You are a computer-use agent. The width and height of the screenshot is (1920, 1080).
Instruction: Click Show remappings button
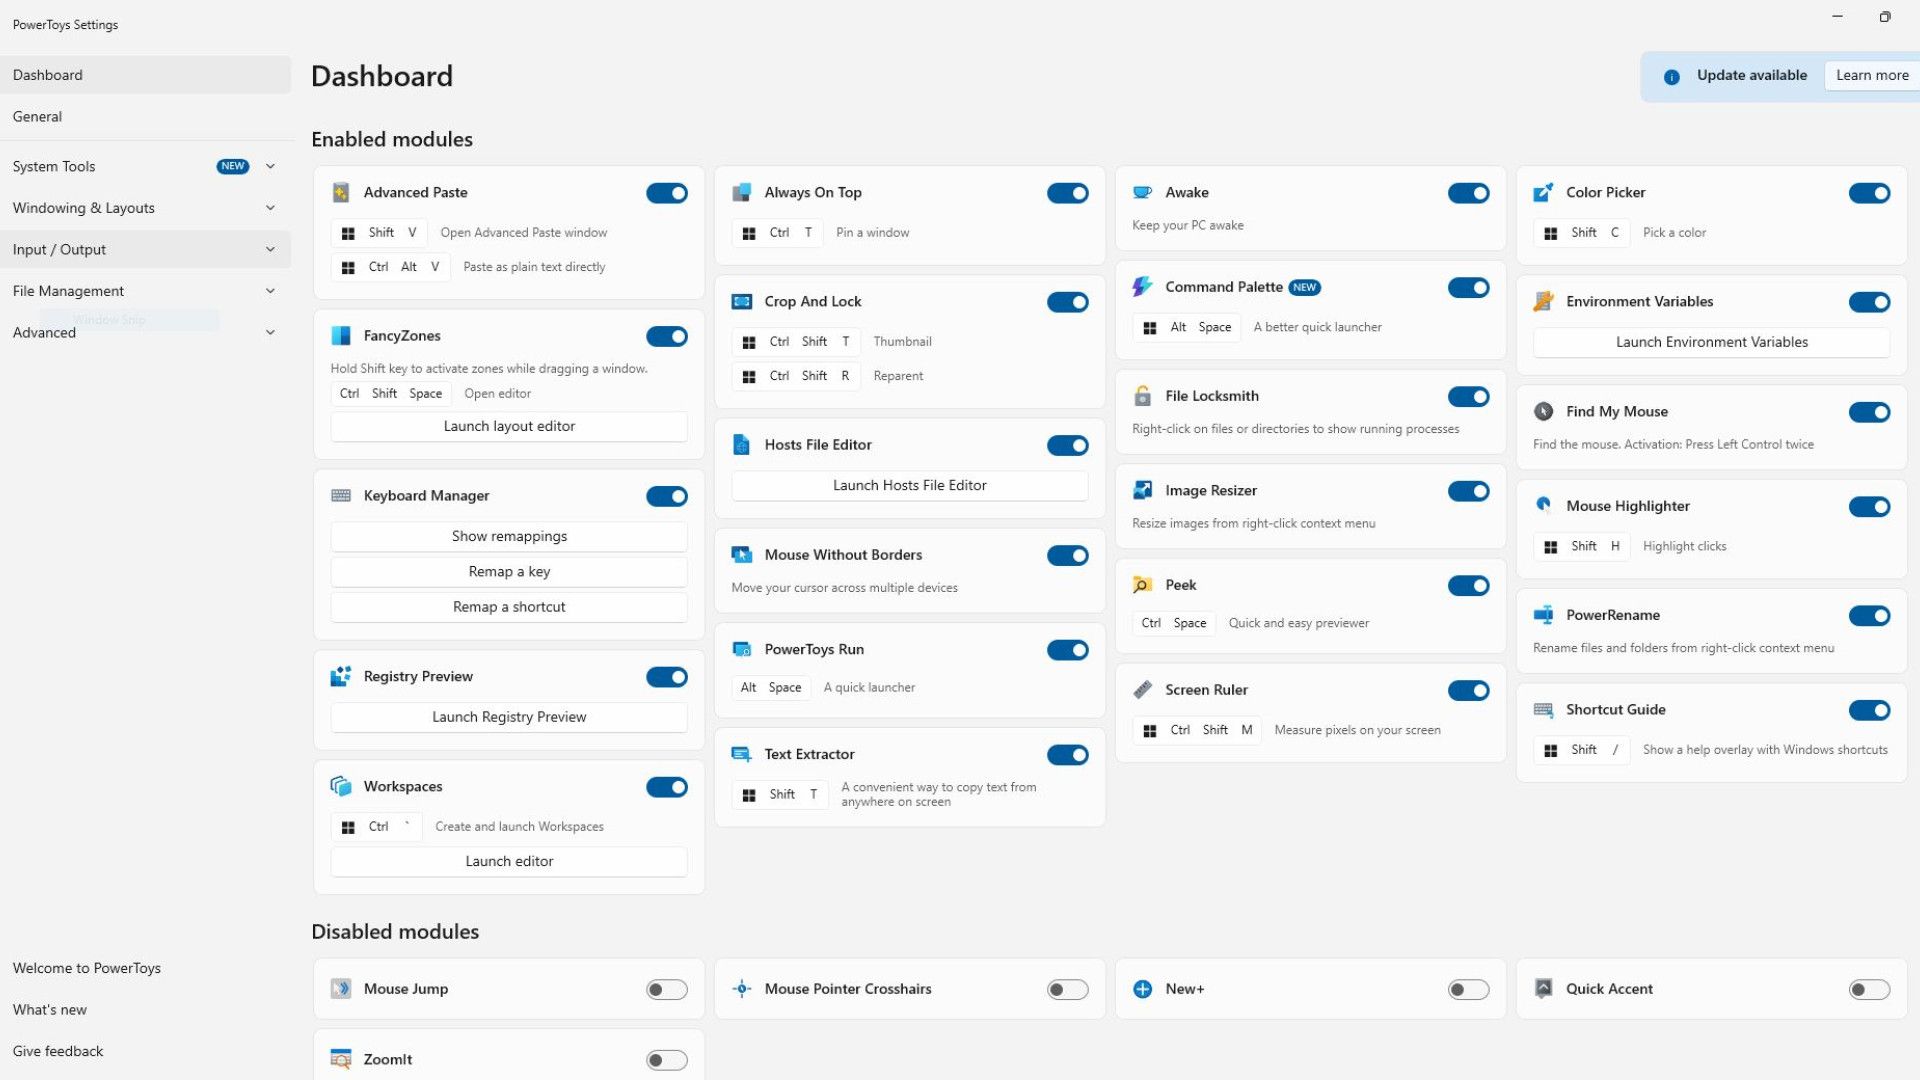pyautogui.click(x=509, y=536)
